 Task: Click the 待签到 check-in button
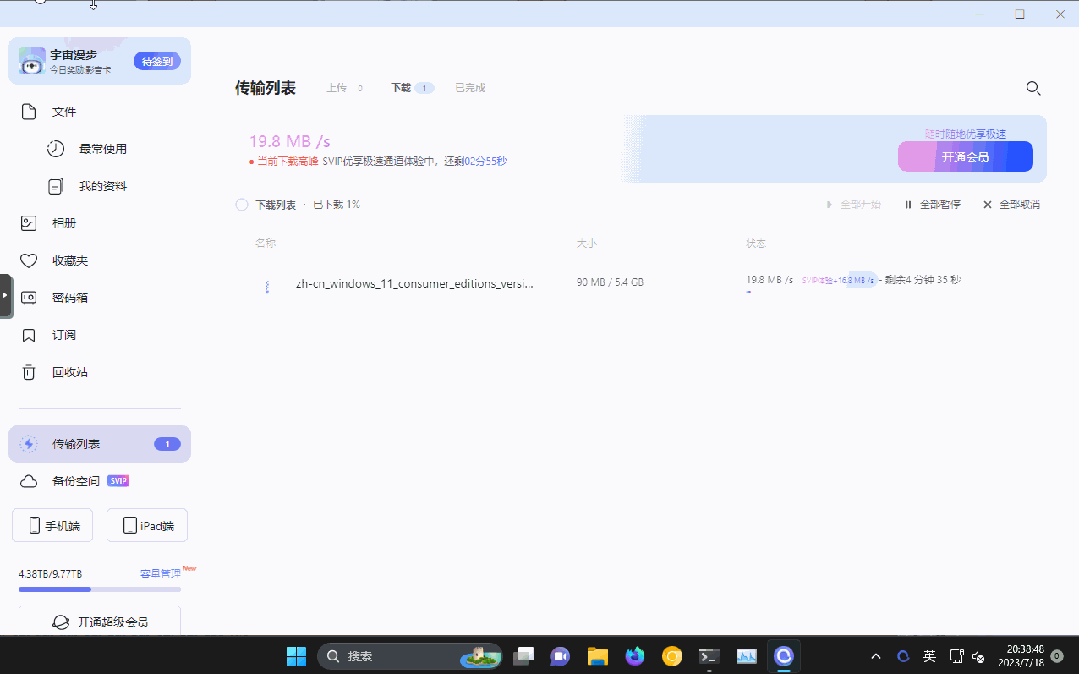point(157,61)
